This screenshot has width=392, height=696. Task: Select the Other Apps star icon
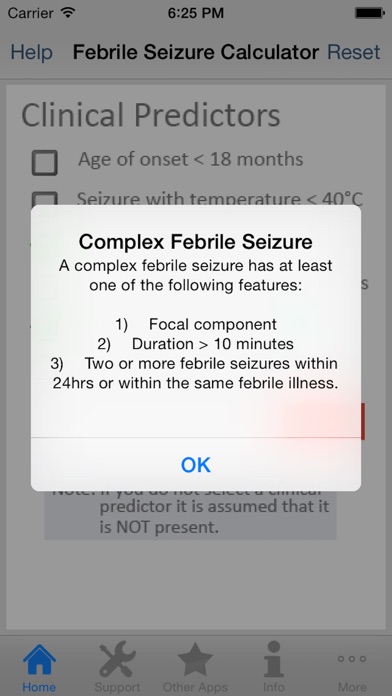pyautogui.click(x=195, y=659)
